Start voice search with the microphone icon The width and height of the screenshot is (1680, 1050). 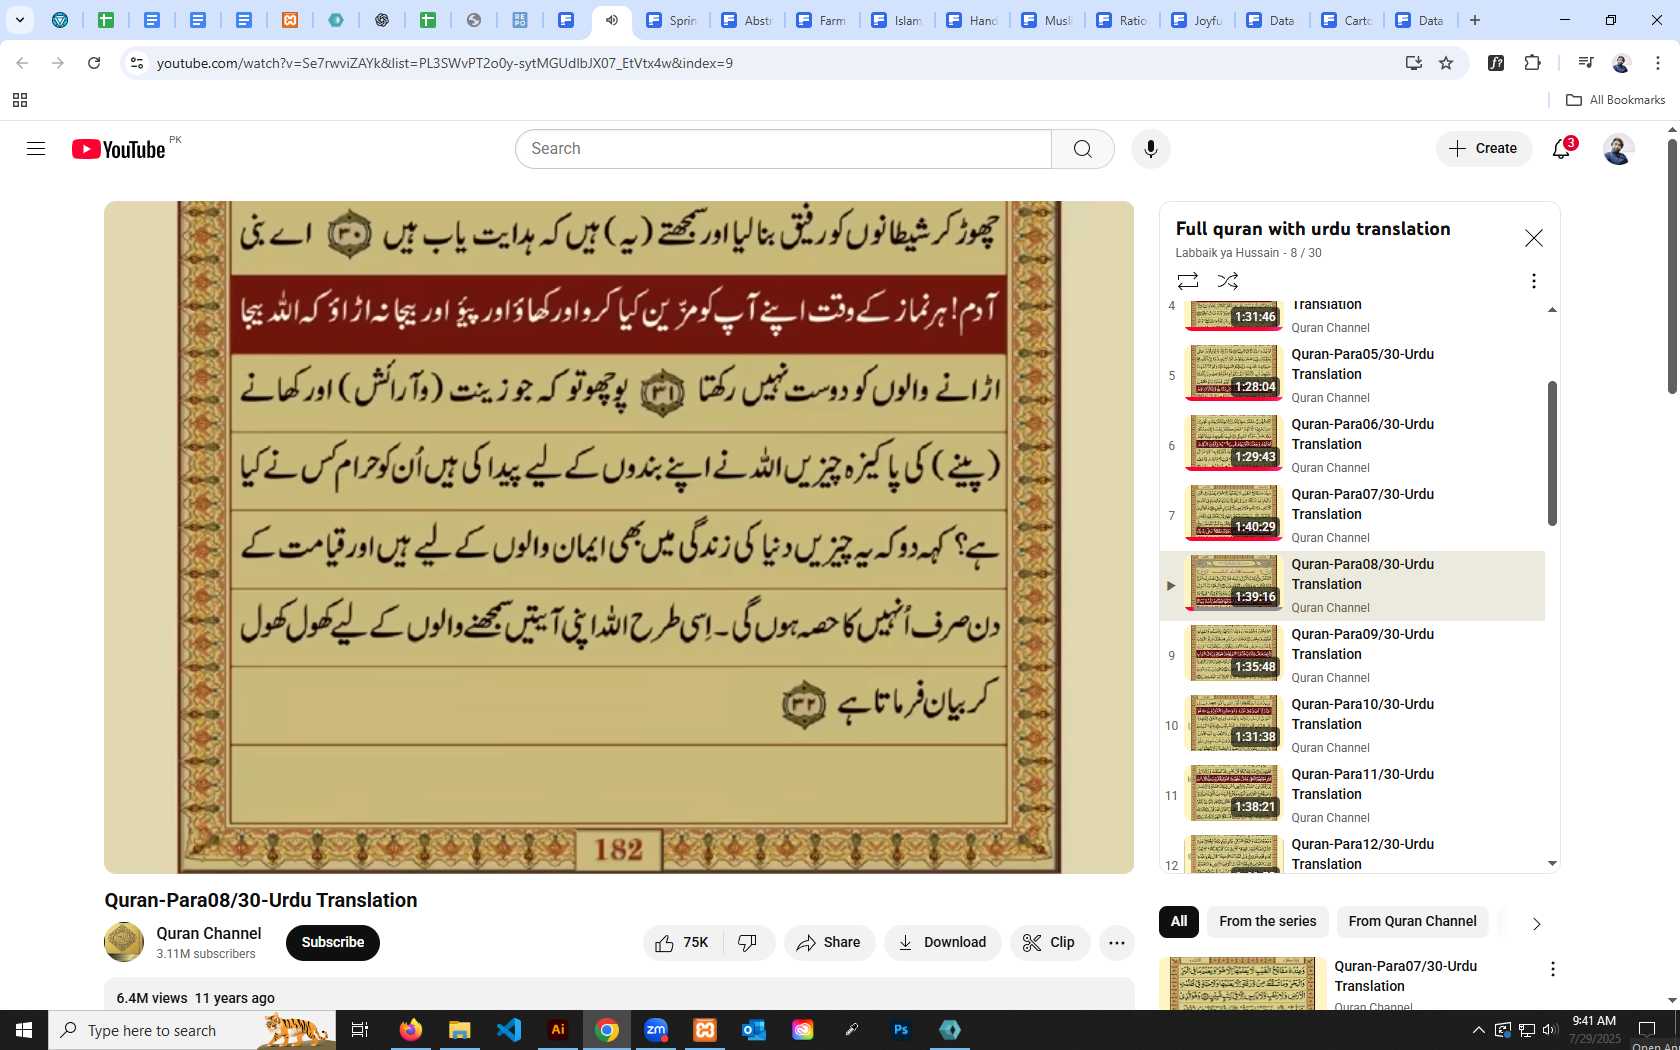point(1151,149)
